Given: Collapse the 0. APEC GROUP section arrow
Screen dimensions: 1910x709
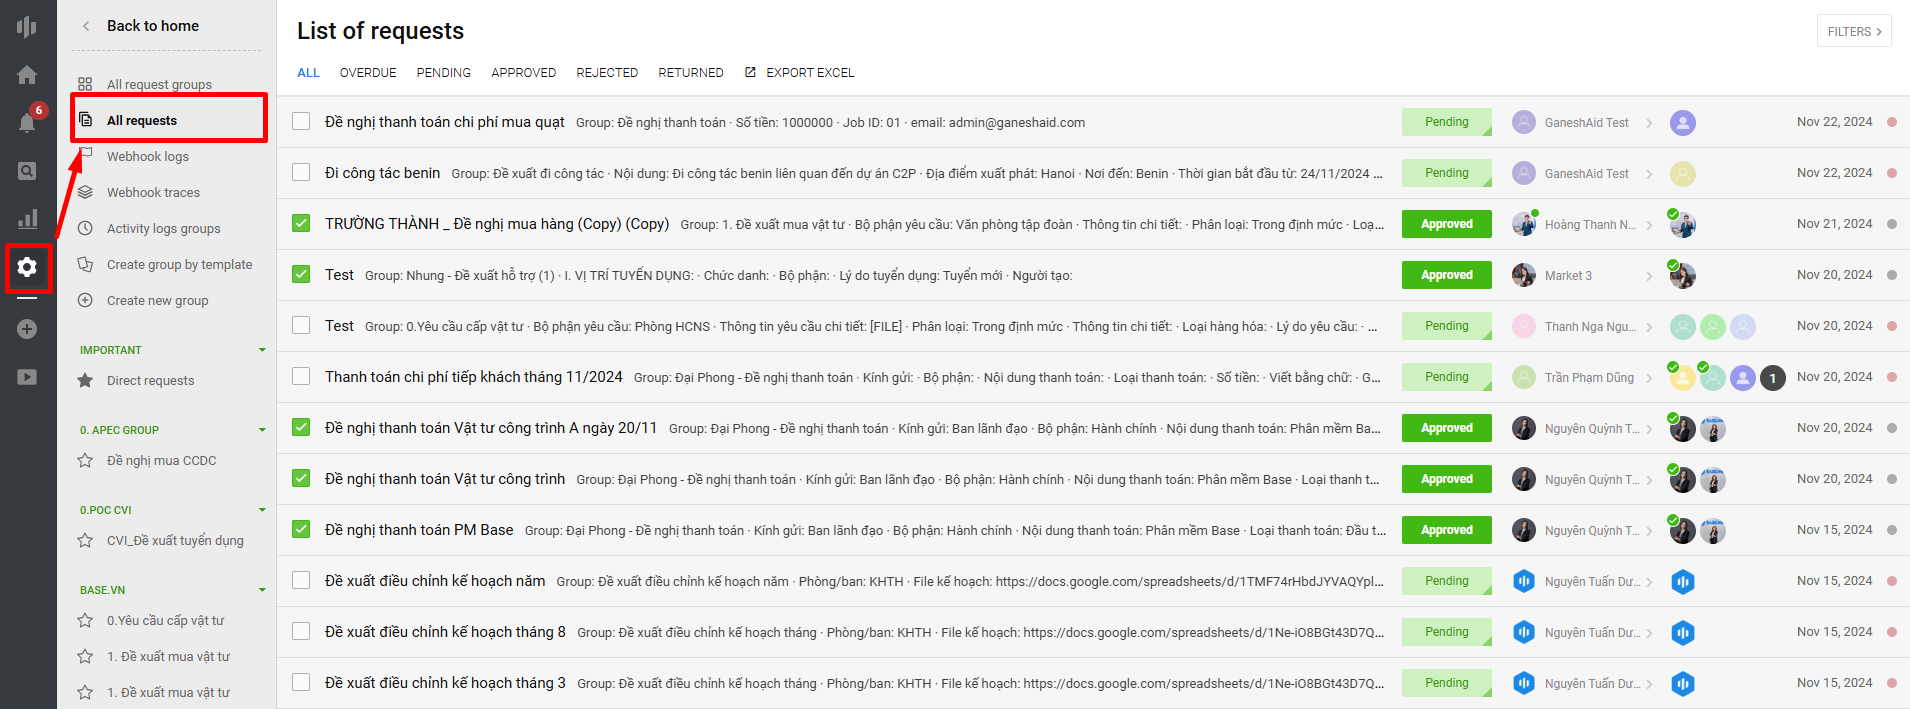Looking at the screenshot, I should pyautogui.click(x=262, y=430).
